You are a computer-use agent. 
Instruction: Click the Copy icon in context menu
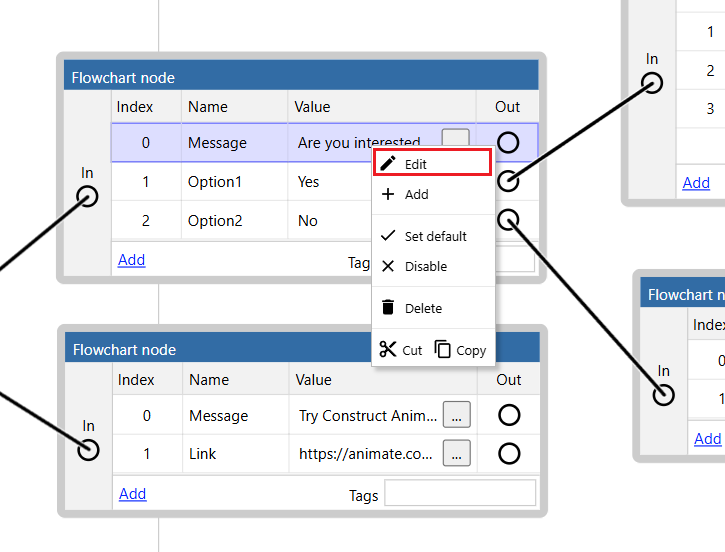443,349
